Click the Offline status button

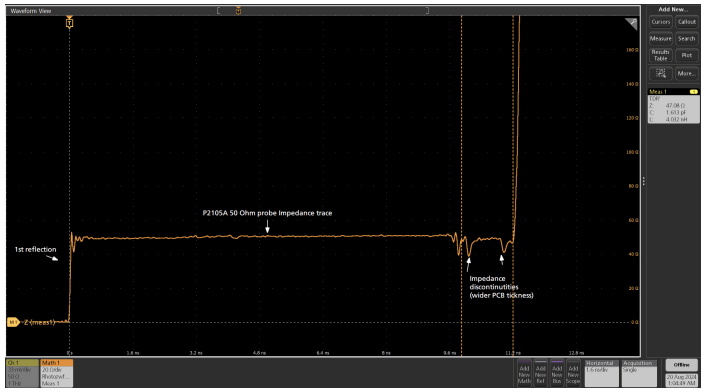click(x=682, y=365)
